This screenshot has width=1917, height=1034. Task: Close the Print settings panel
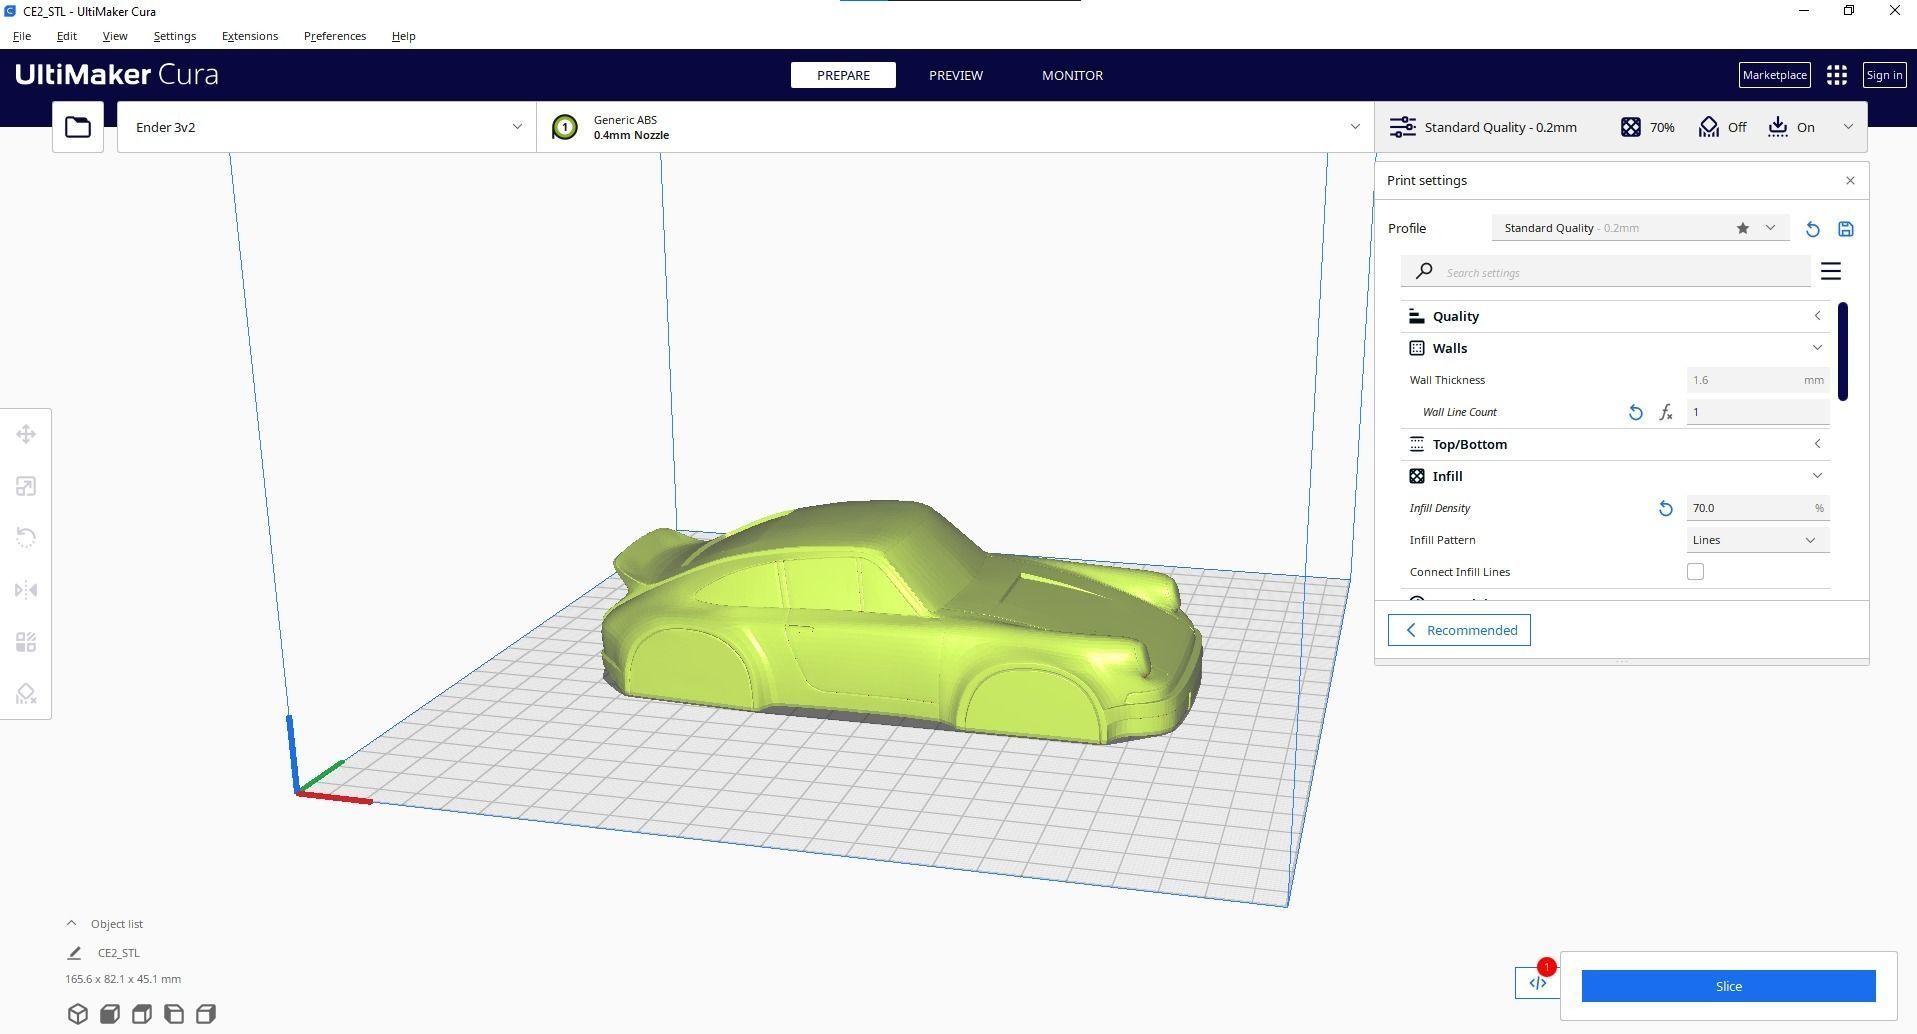pyautogui.click(x=1850, y=180)
